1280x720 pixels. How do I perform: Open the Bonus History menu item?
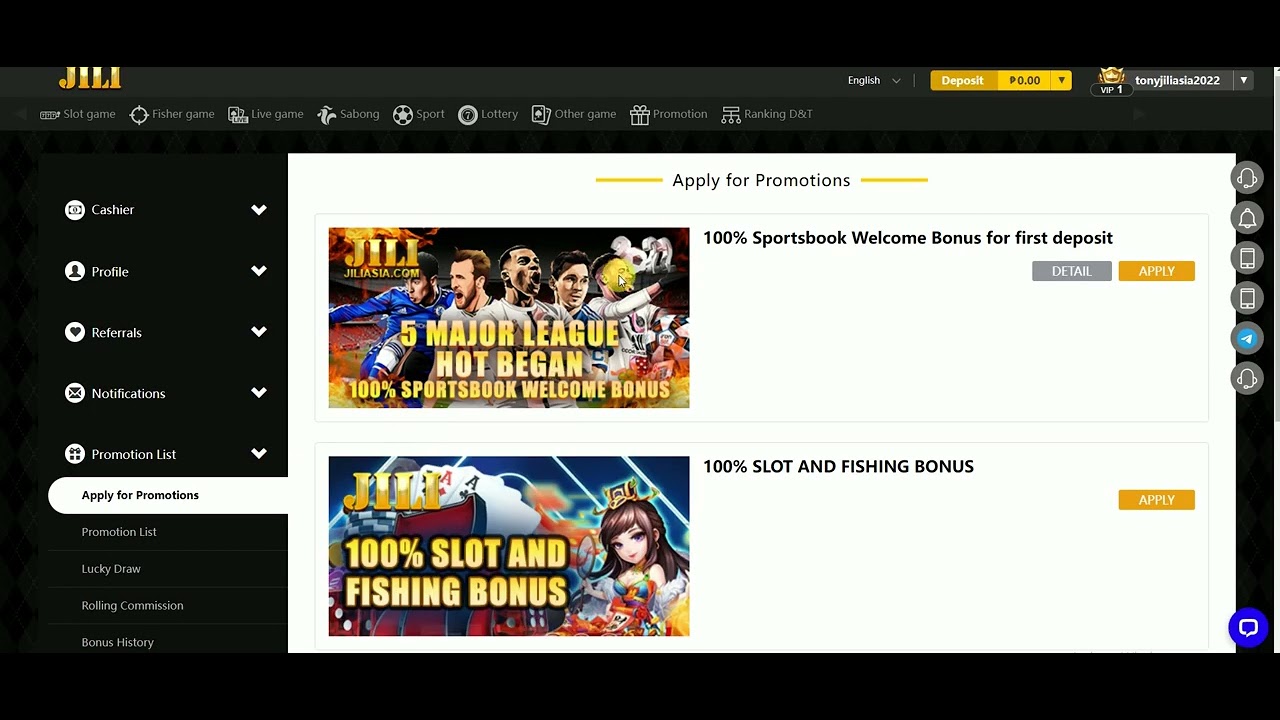click(168, 642)
